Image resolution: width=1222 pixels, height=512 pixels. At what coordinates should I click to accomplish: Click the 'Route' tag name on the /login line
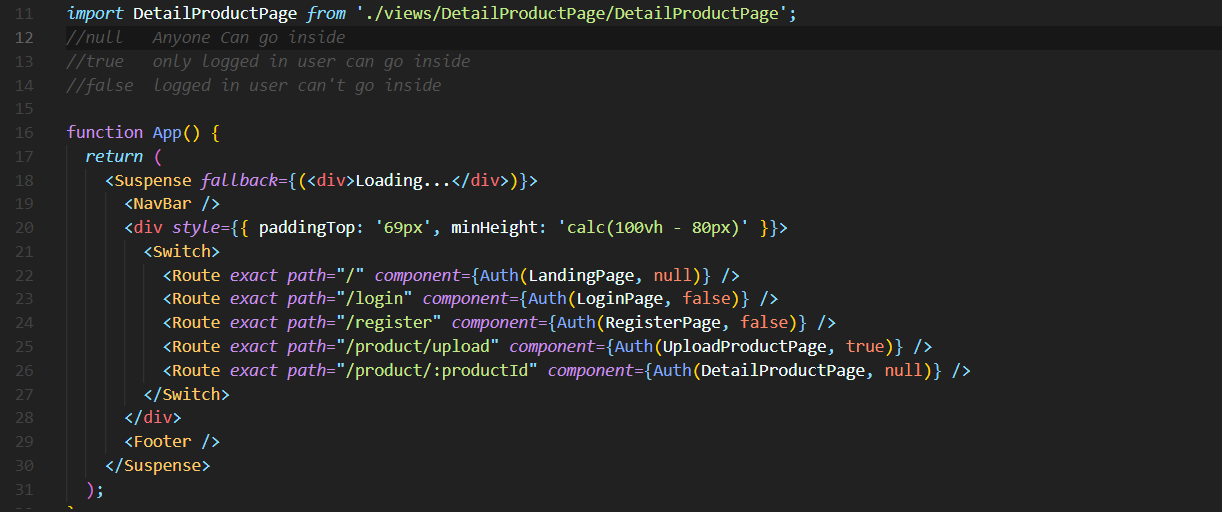coord(196,300)
